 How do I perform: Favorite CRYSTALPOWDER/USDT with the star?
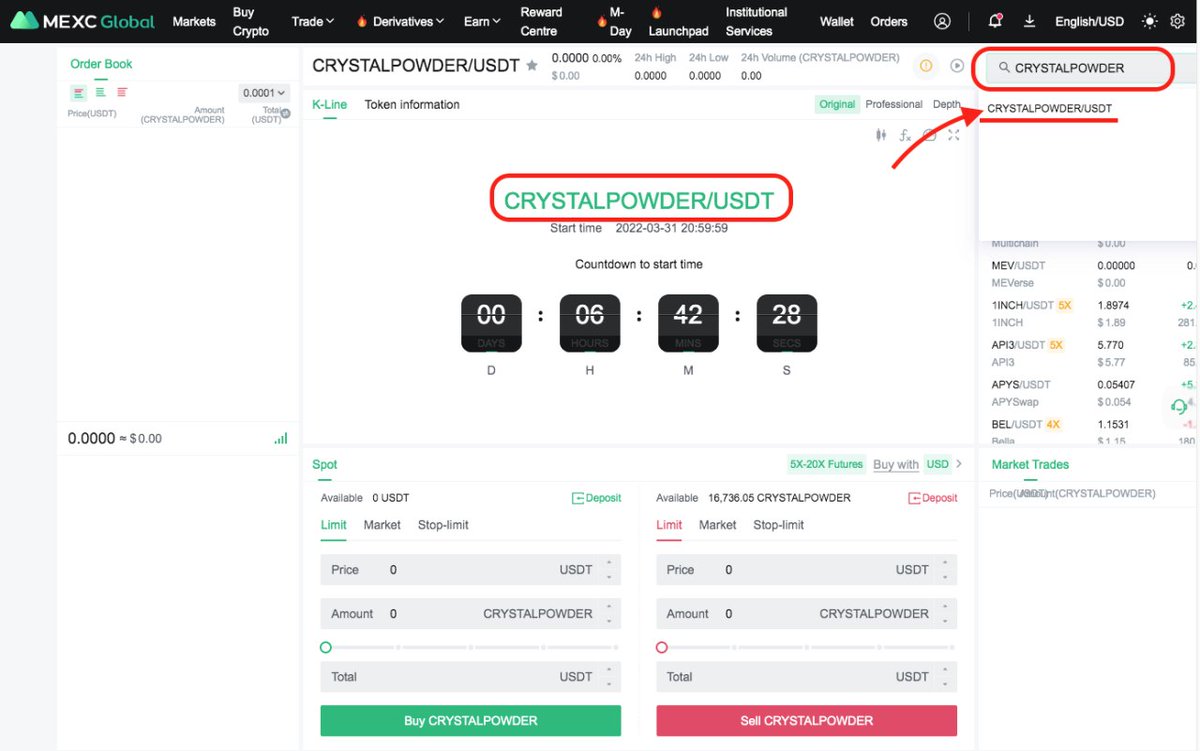pyautogui.click(x=532, y=66)
